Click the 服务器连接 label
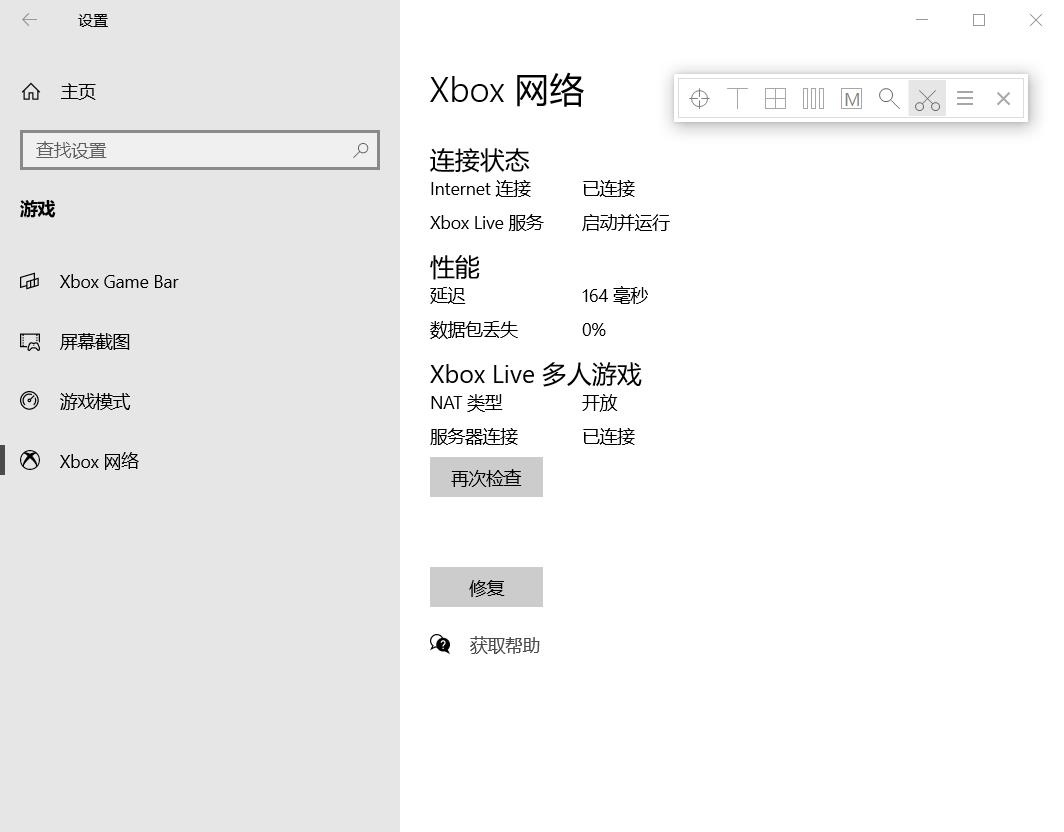The height and width of the screenshot is (832, 1064). click(x=474, y=437)
